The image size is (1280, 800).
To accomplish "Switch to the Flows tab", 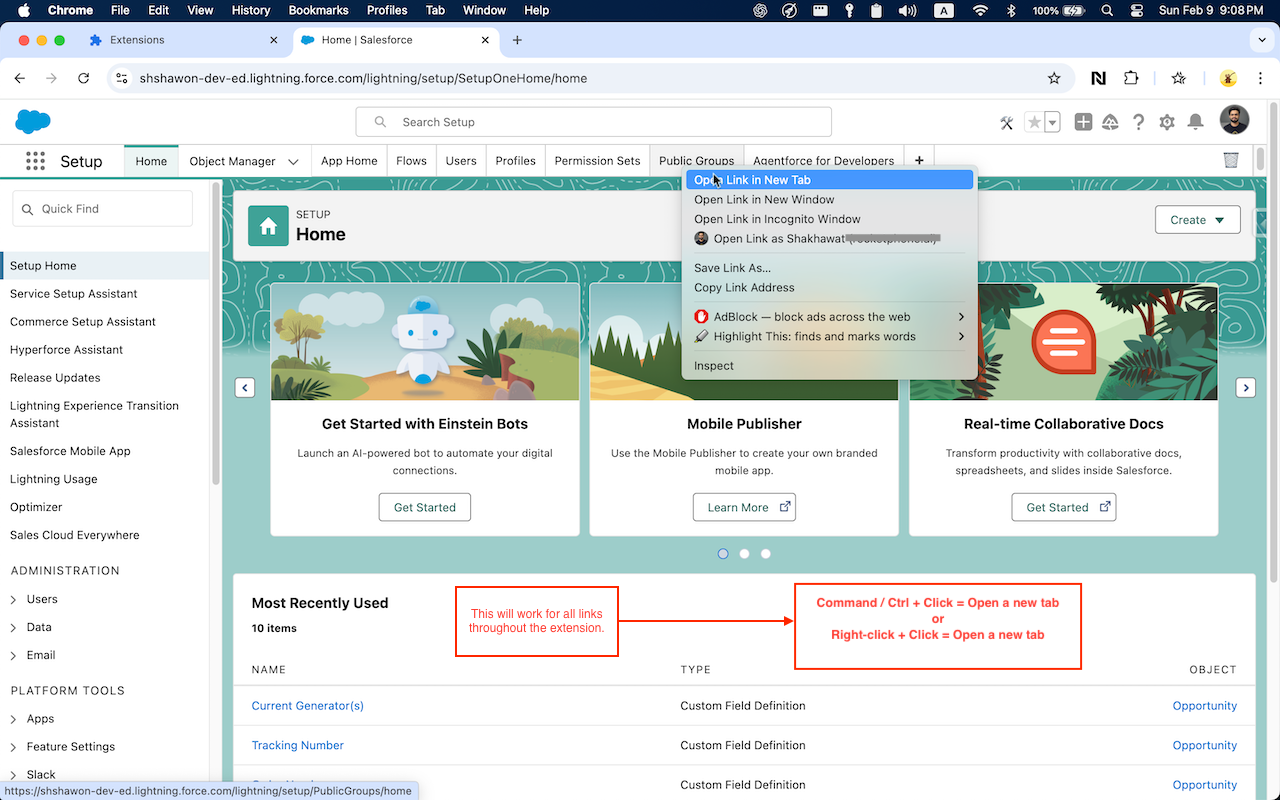I will [x=411, y=161].
